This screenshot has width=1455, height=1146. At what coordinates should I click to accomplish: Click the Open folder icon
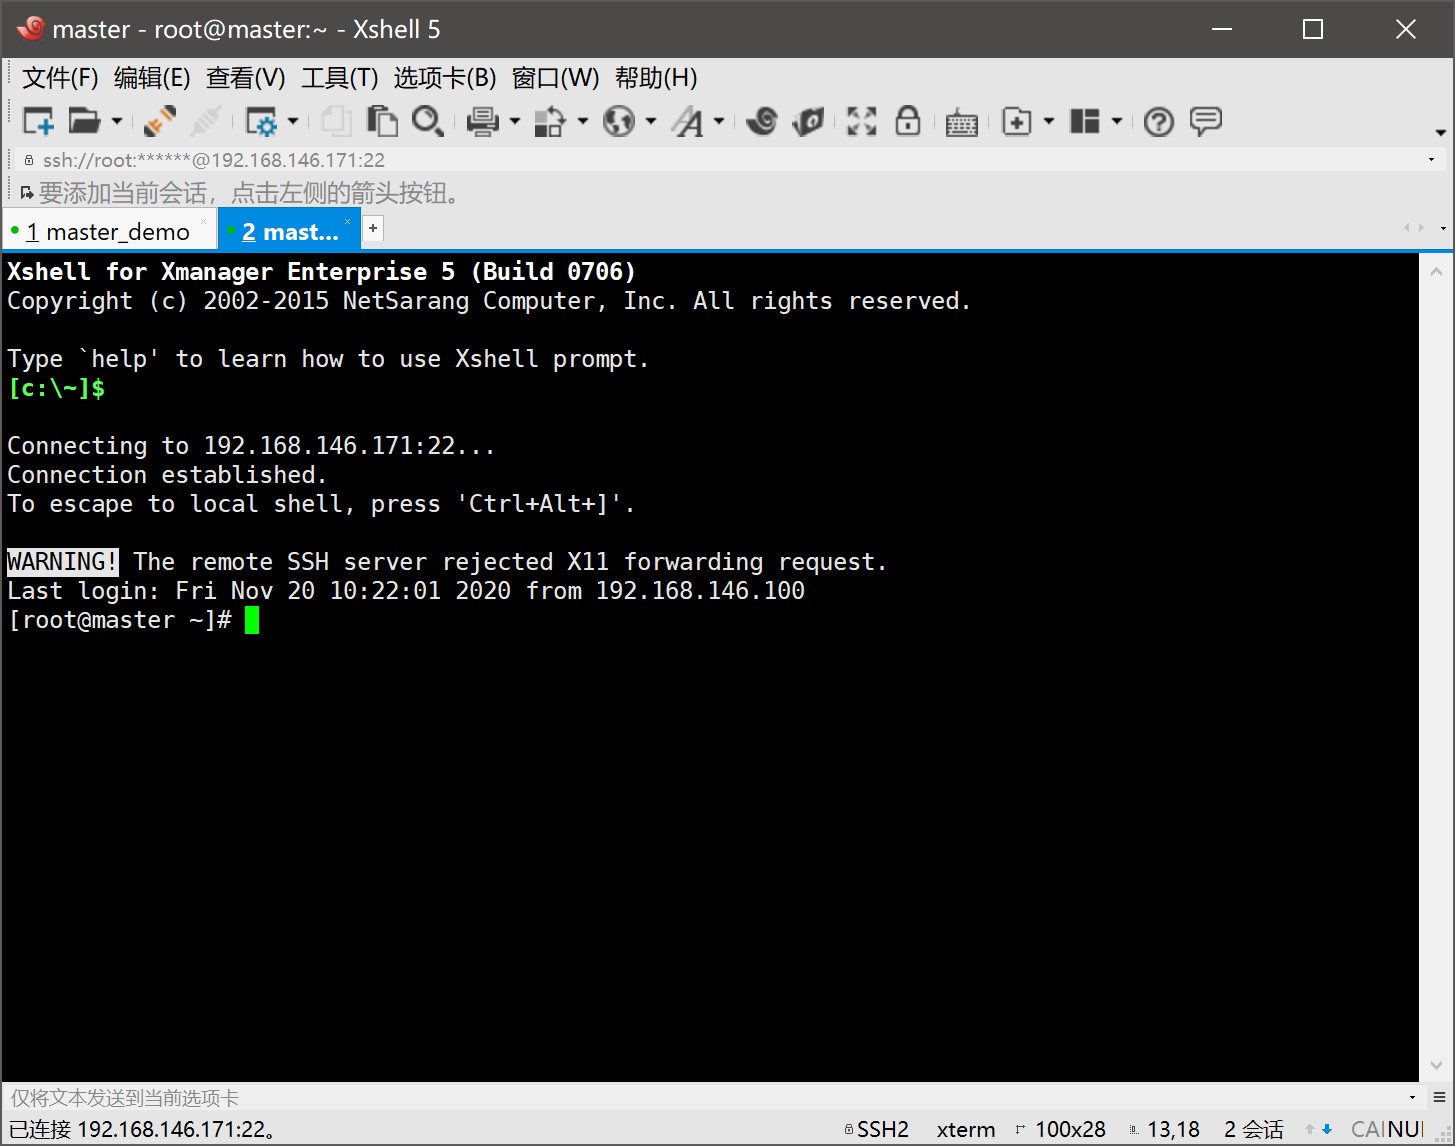click(x=84, y=121)
